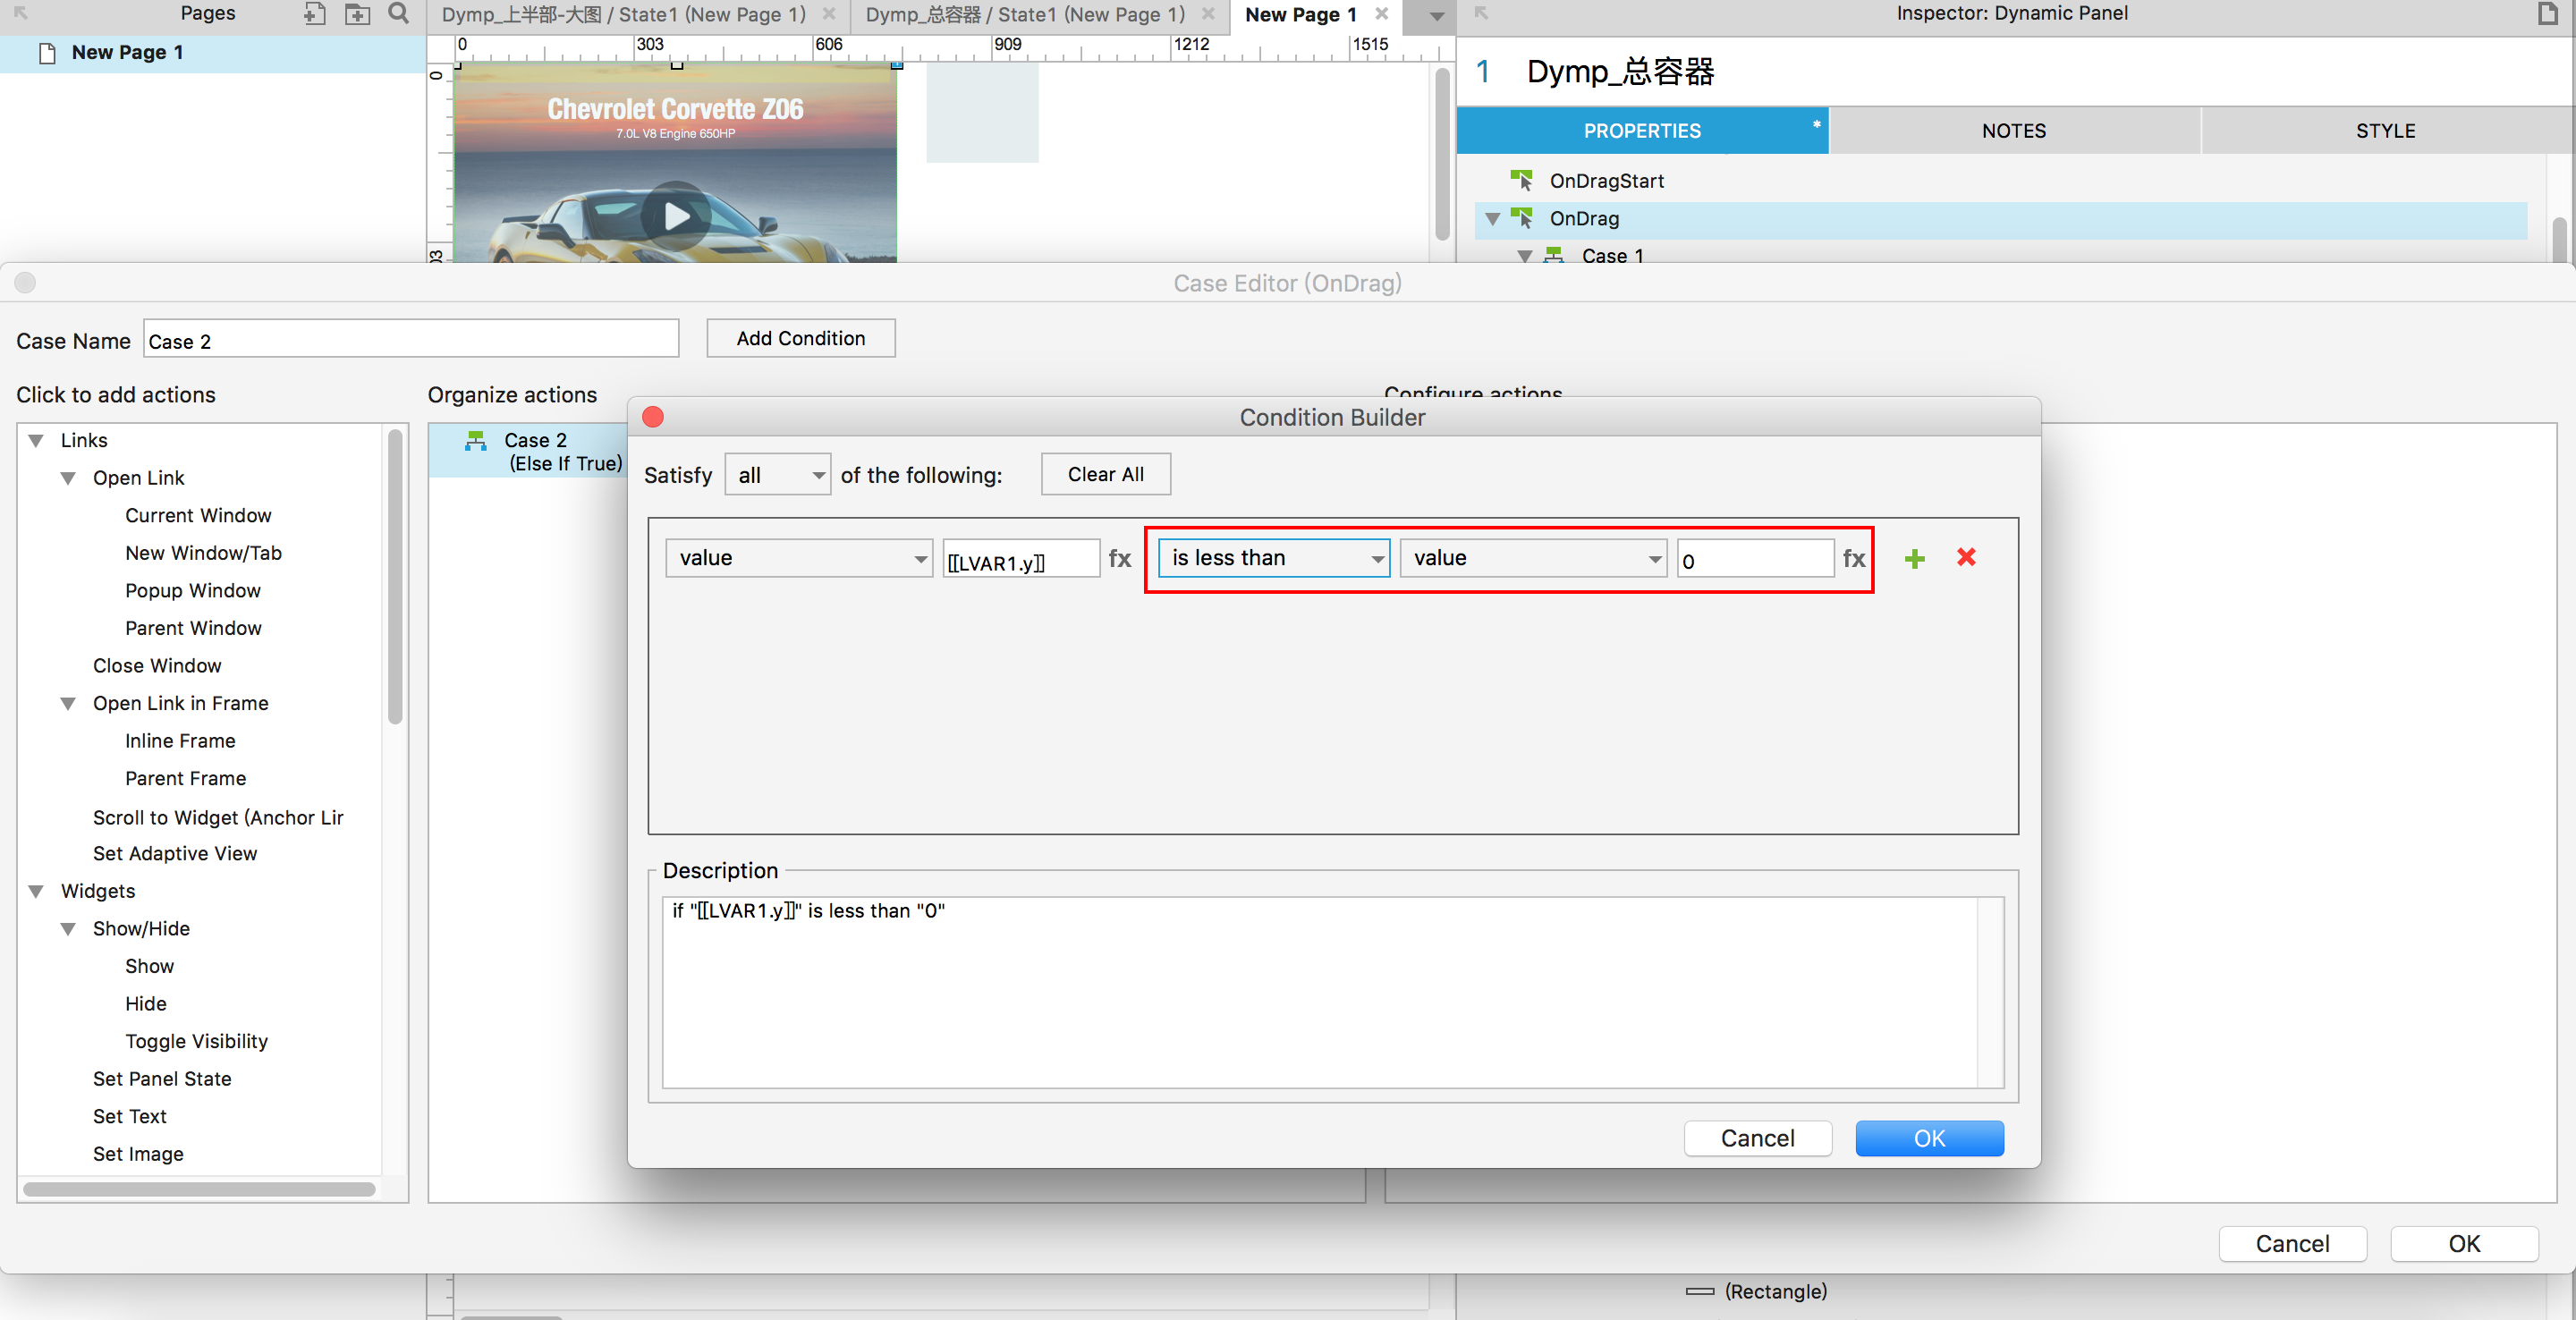2576x1320 pixels.
Task: Collapse the Widgets actions group
Action: [x=36, y=891]
